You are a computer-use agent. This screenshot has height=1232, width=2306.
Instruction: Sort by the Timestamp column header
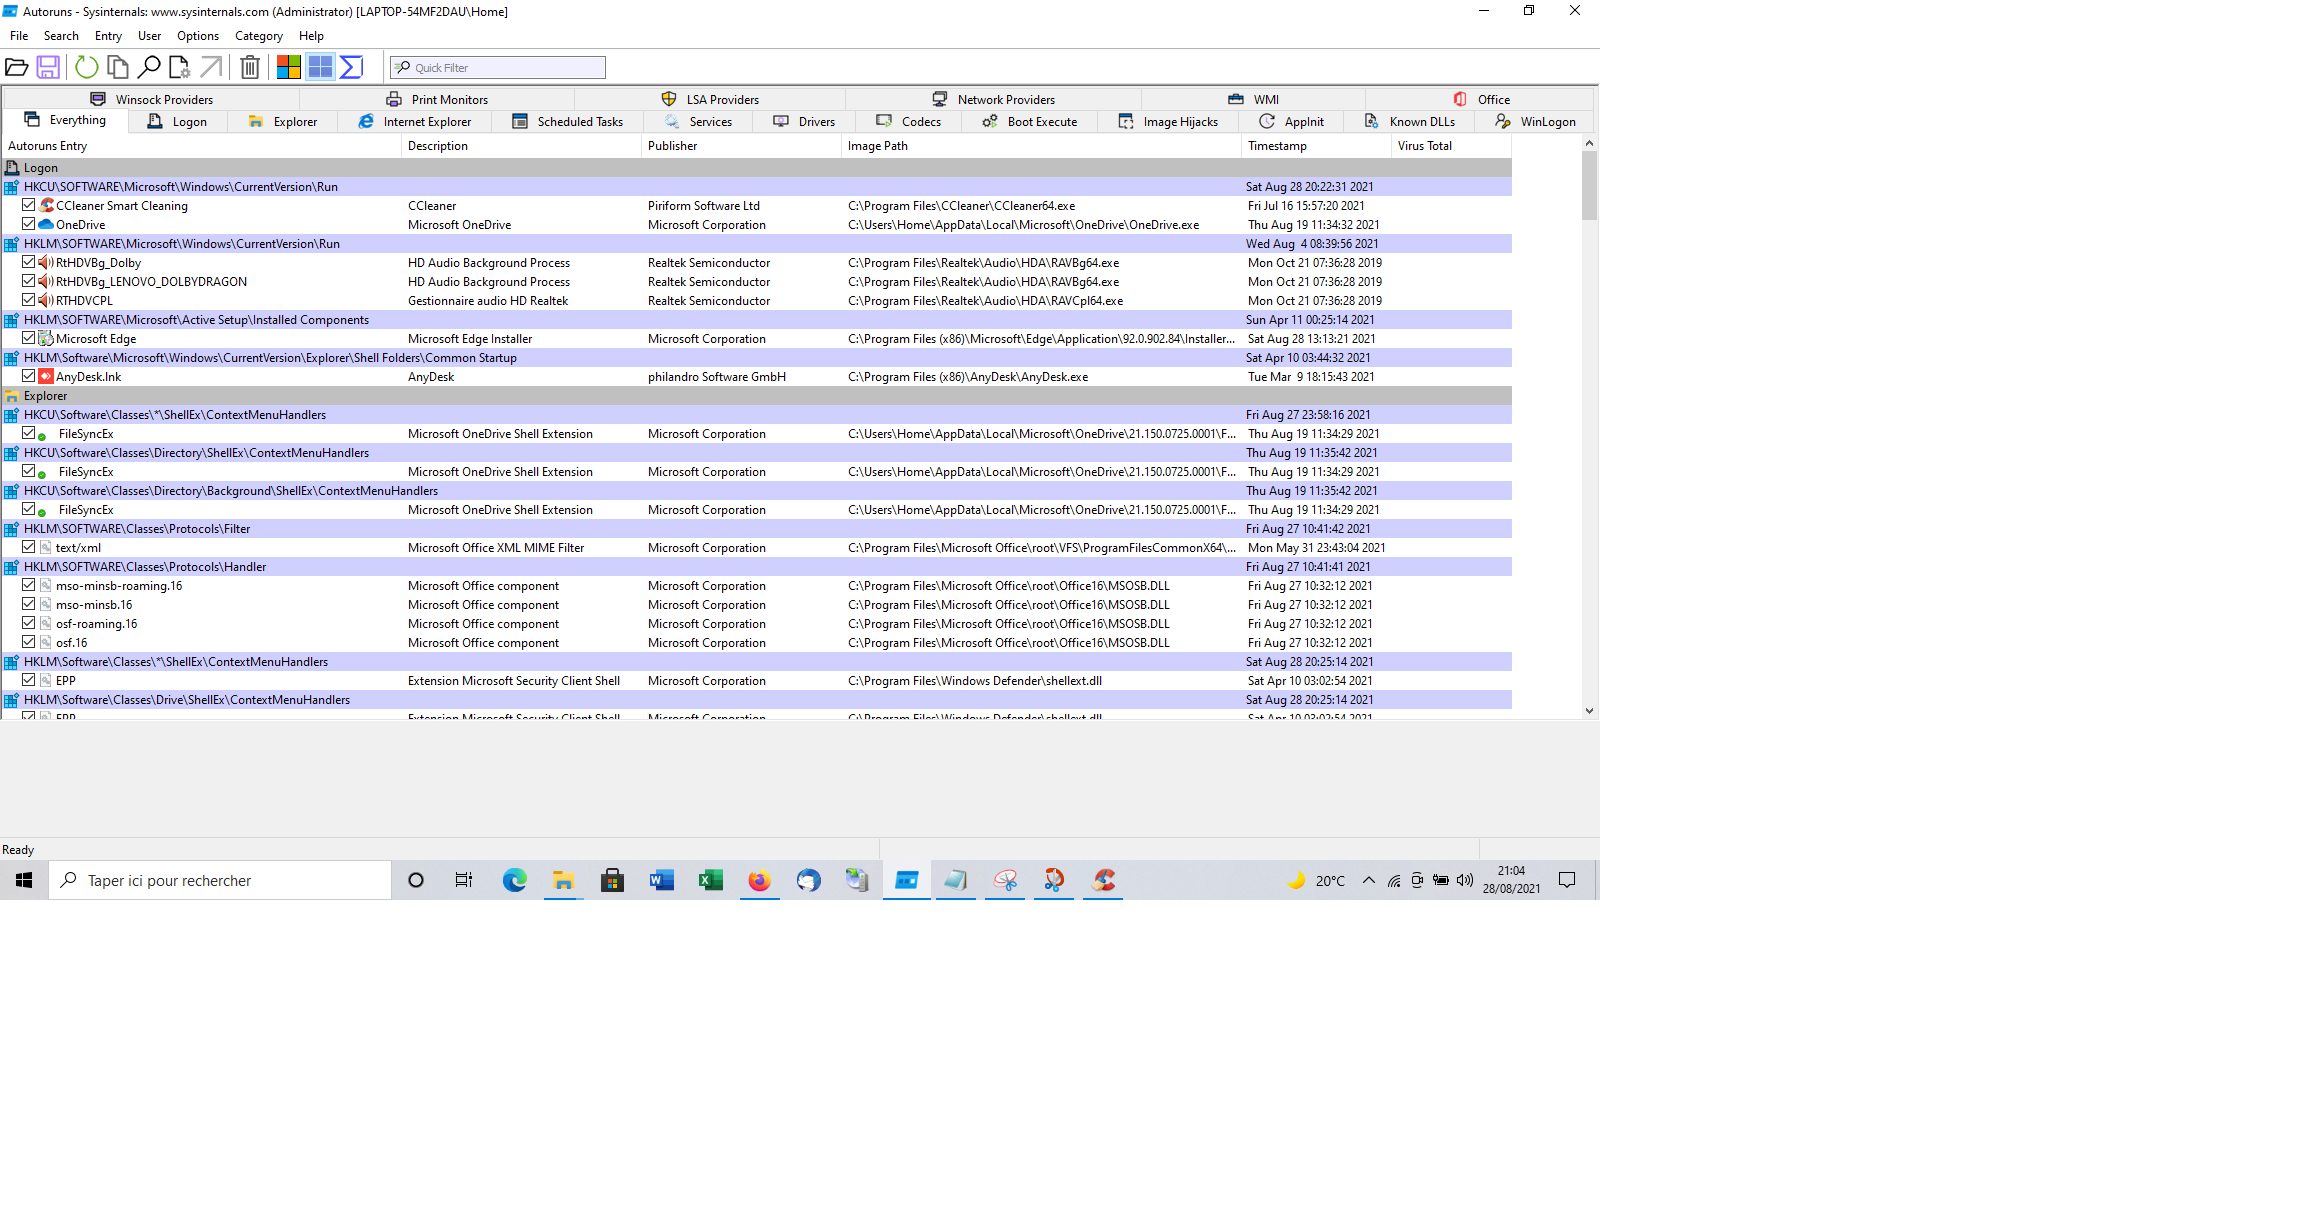point(1316,146)
